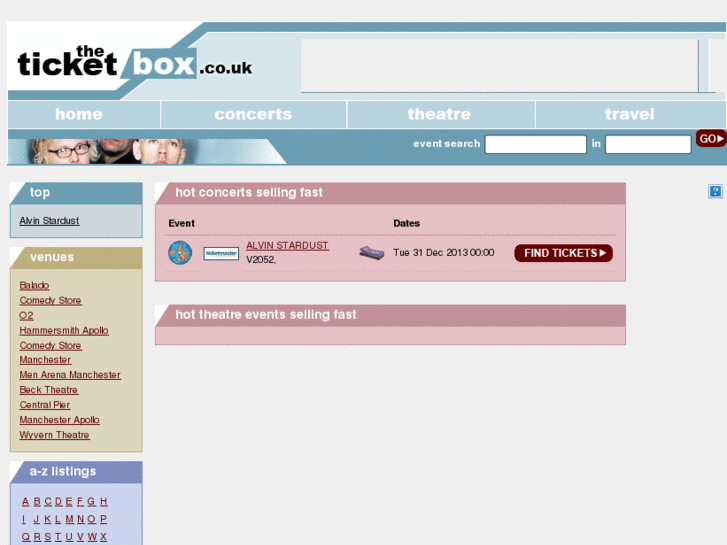Focus the 'in' location search field
The image size is (727, 545).
click(648, 144)
